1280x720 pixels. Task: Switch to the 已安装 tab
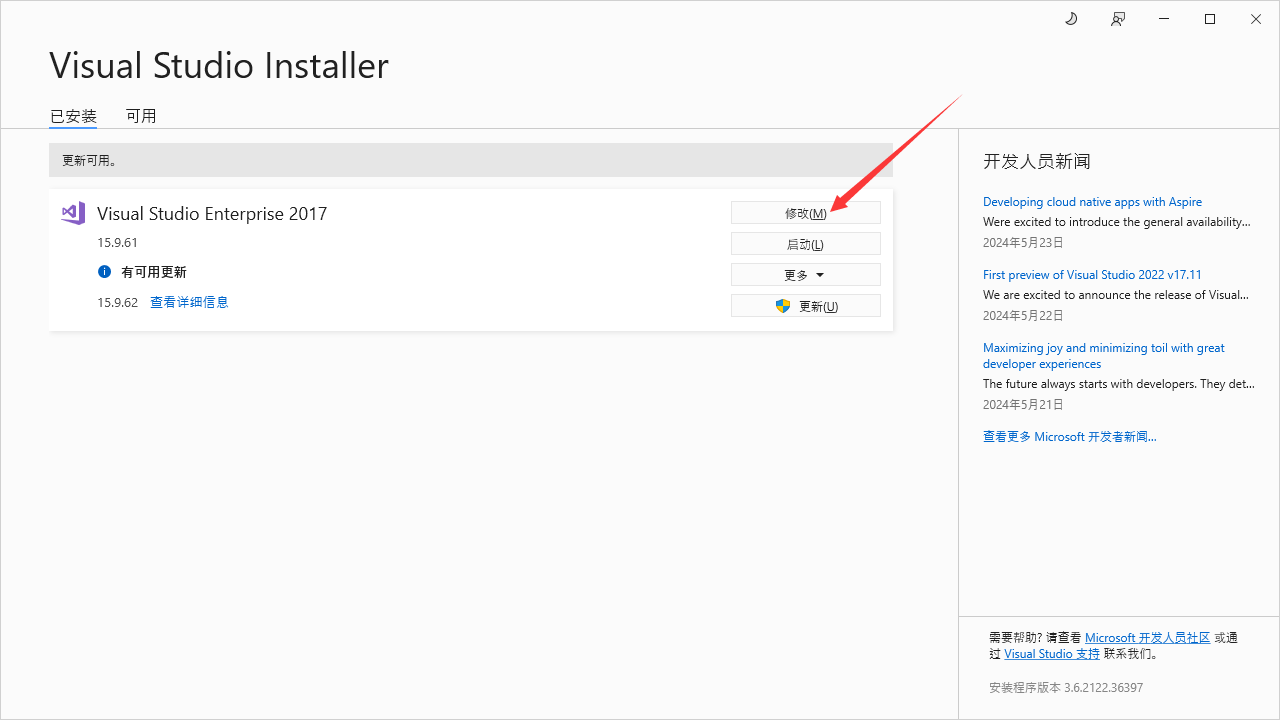73,116
